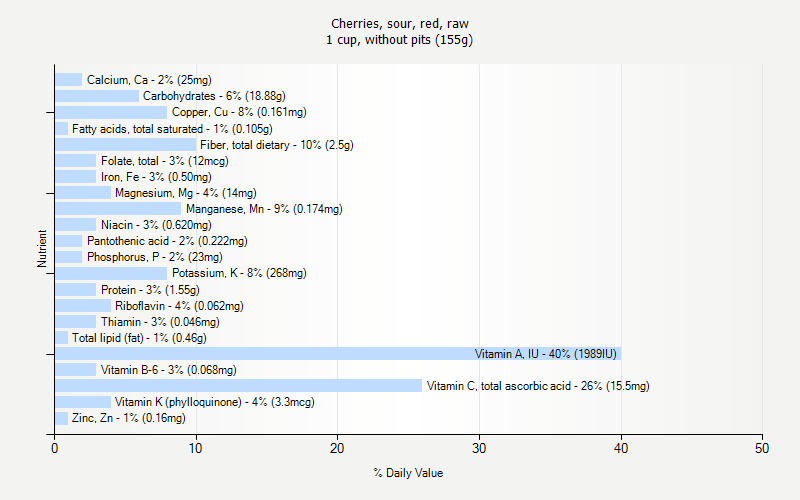Click the Copper bar in the chart
The height and width of the screenshot is (500, 800).
pyautogui.click(x=111, y=112)
